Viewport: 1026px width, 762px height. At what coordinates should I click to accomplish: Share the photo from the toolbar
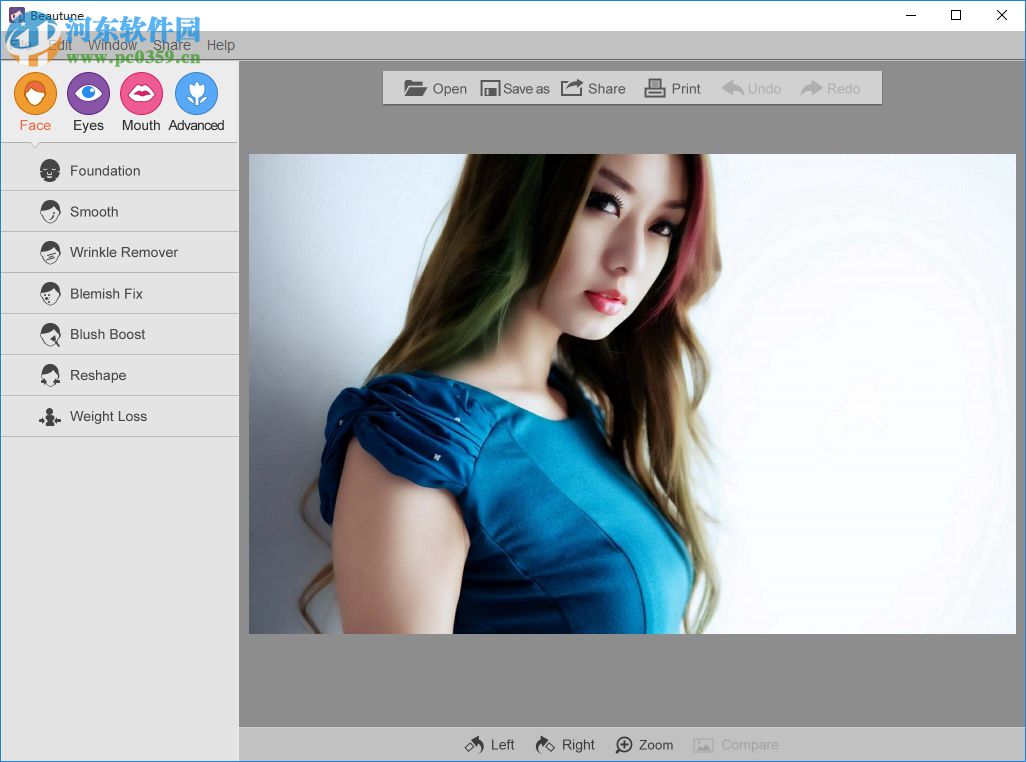pyautogui.click(x=593, y=88)
